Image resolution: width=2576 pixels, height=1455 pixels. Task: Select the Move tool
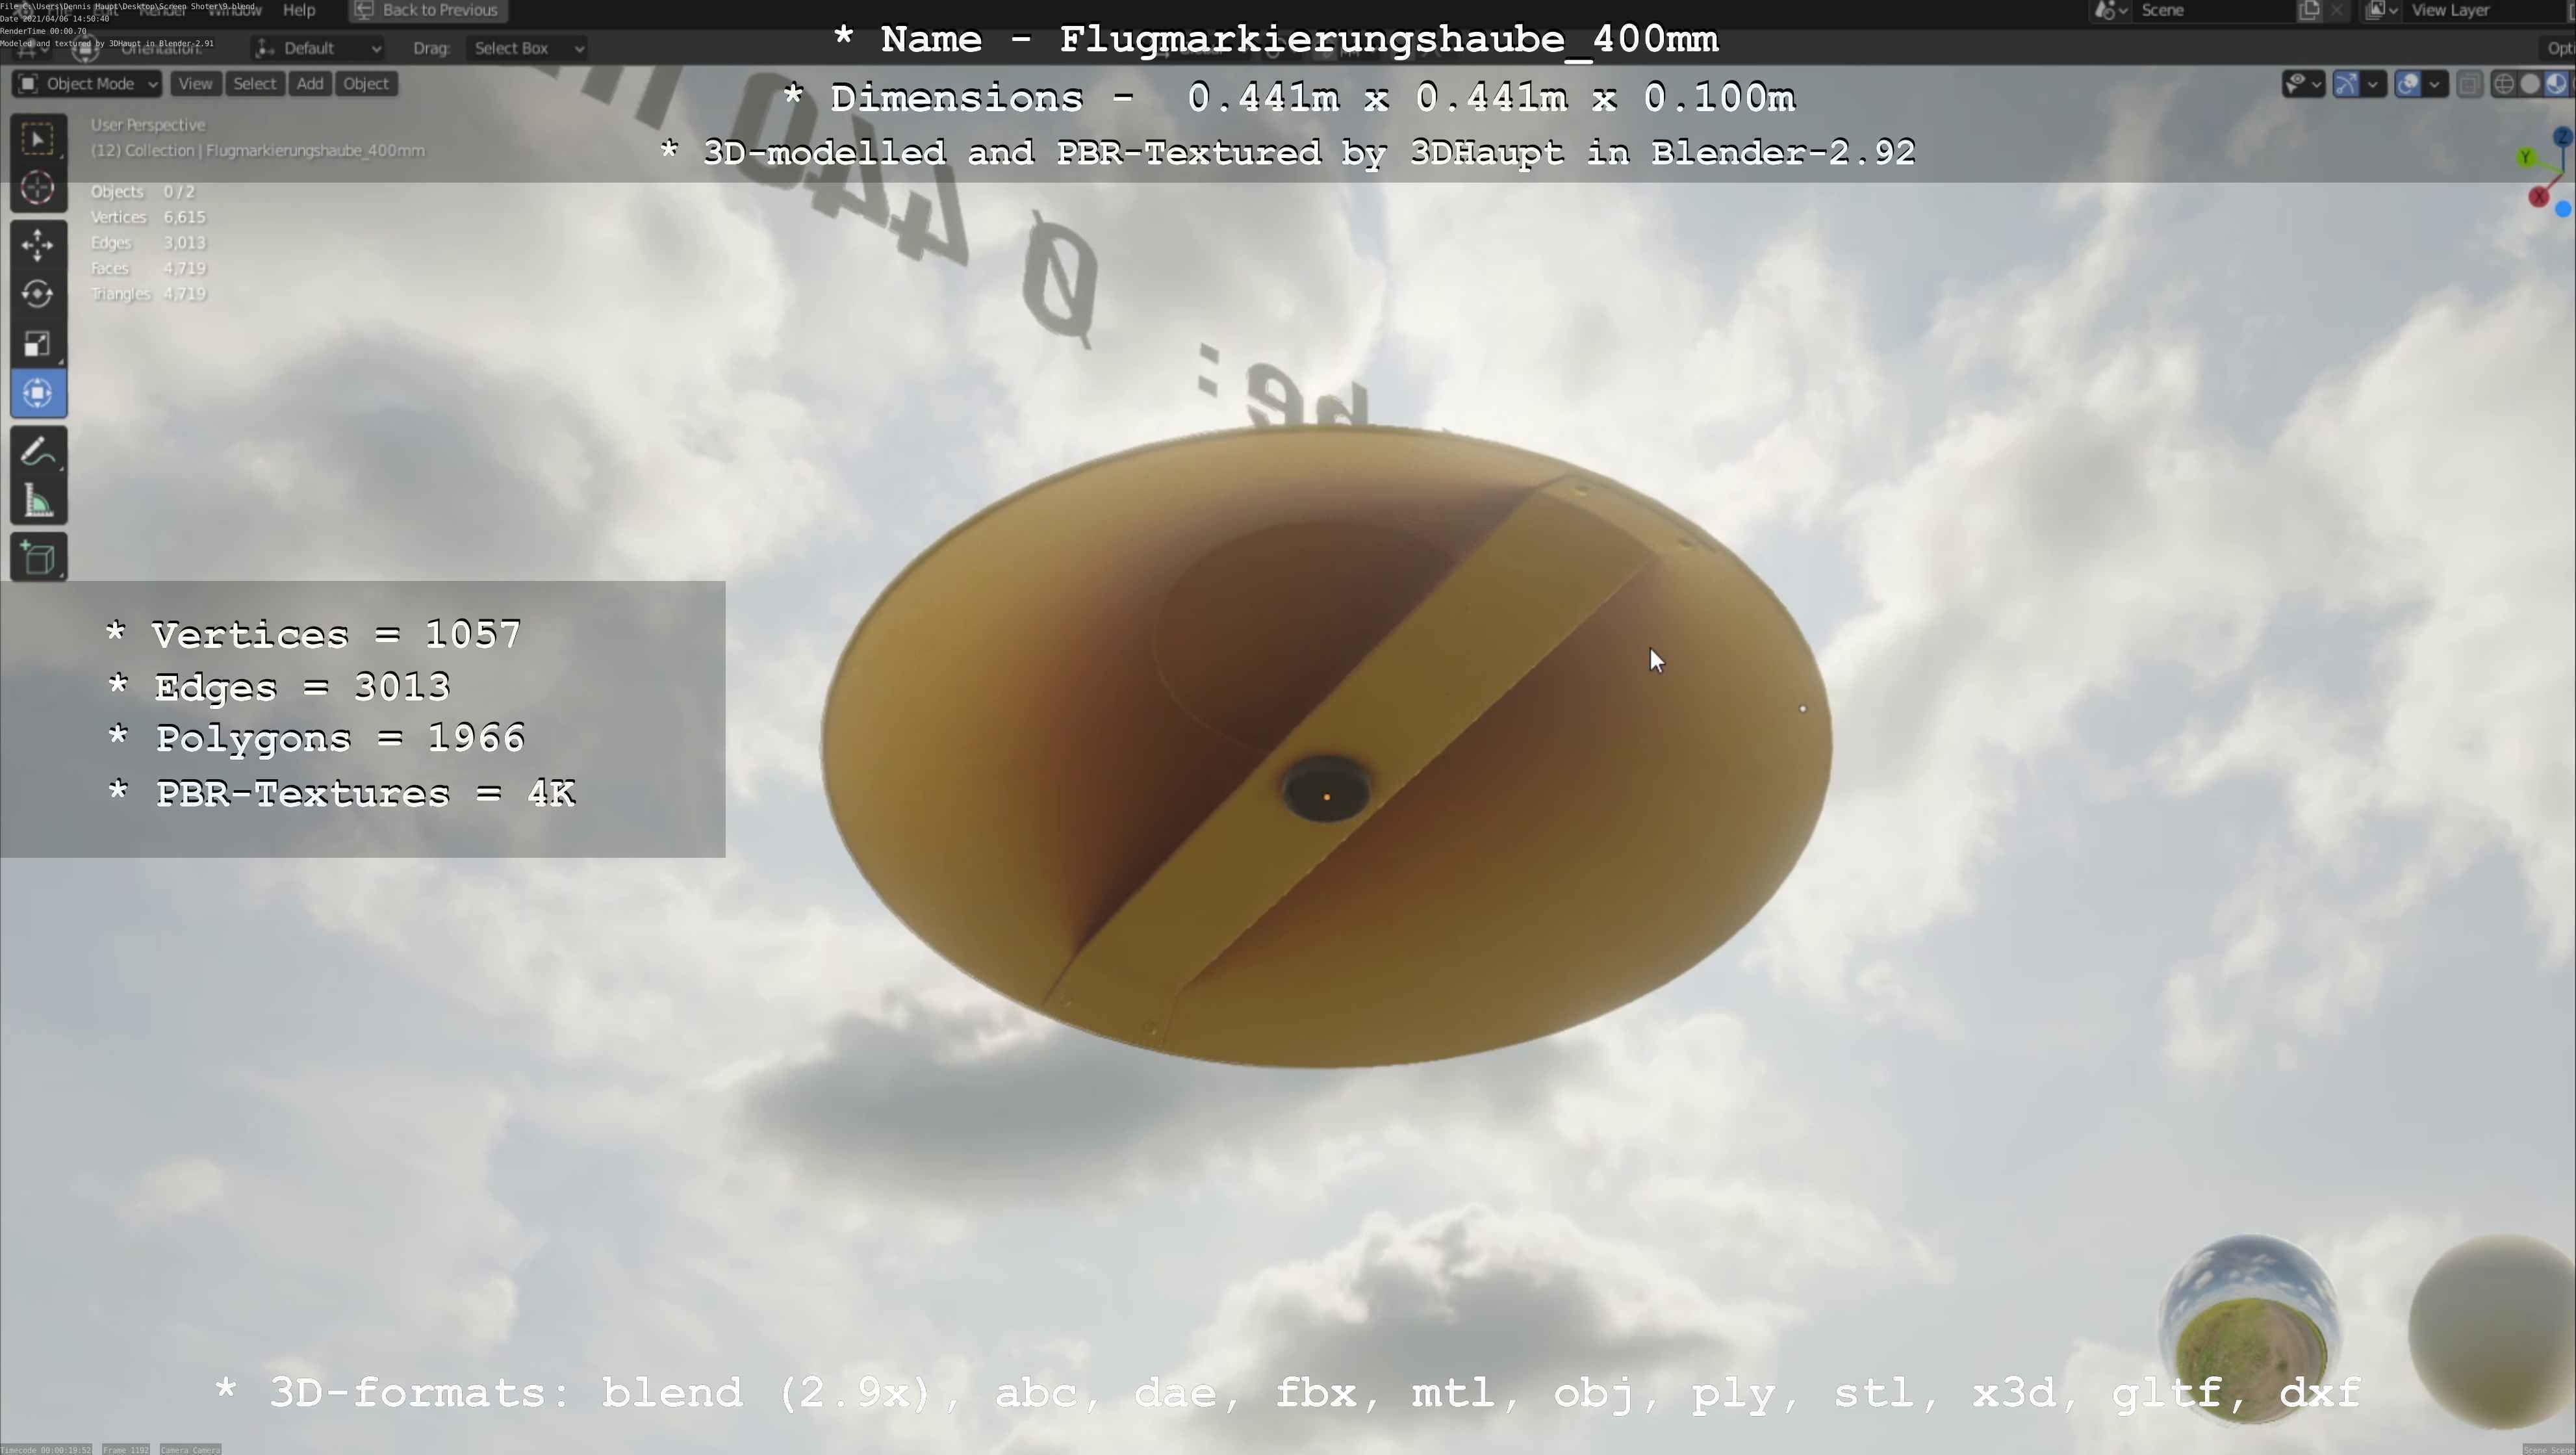pyautogui.click(x=38, y=244)
